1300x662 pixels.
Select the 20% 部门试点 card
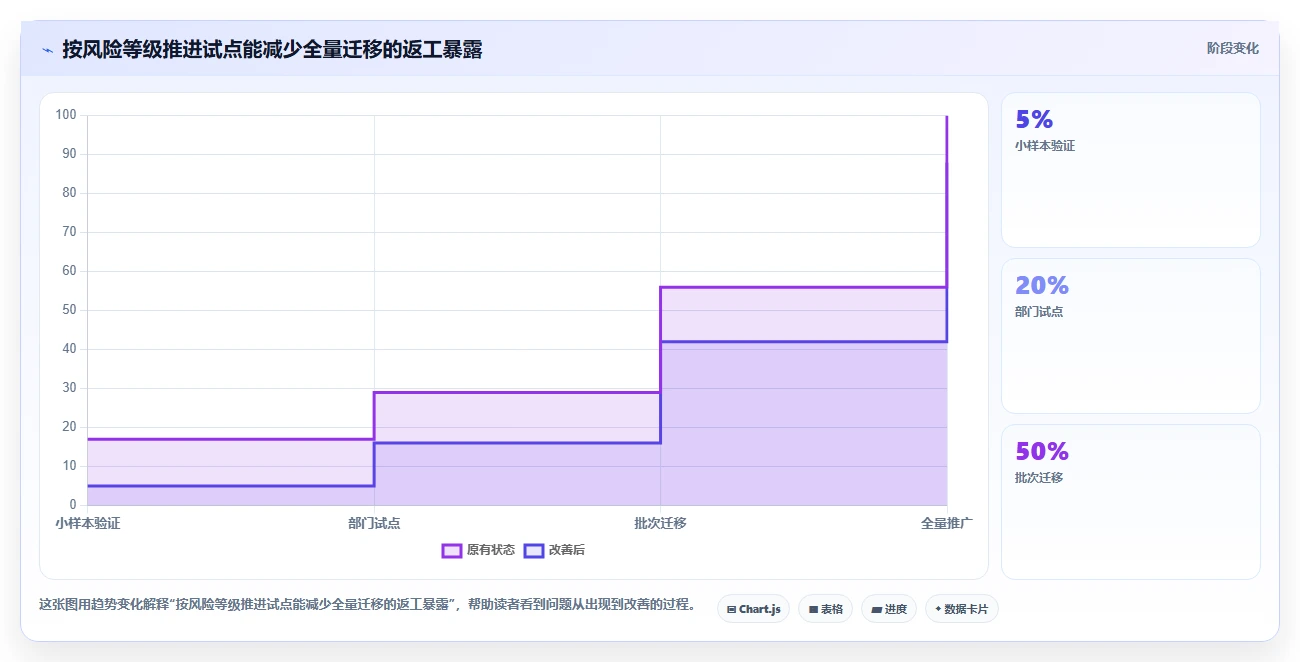click(1131, 336)
